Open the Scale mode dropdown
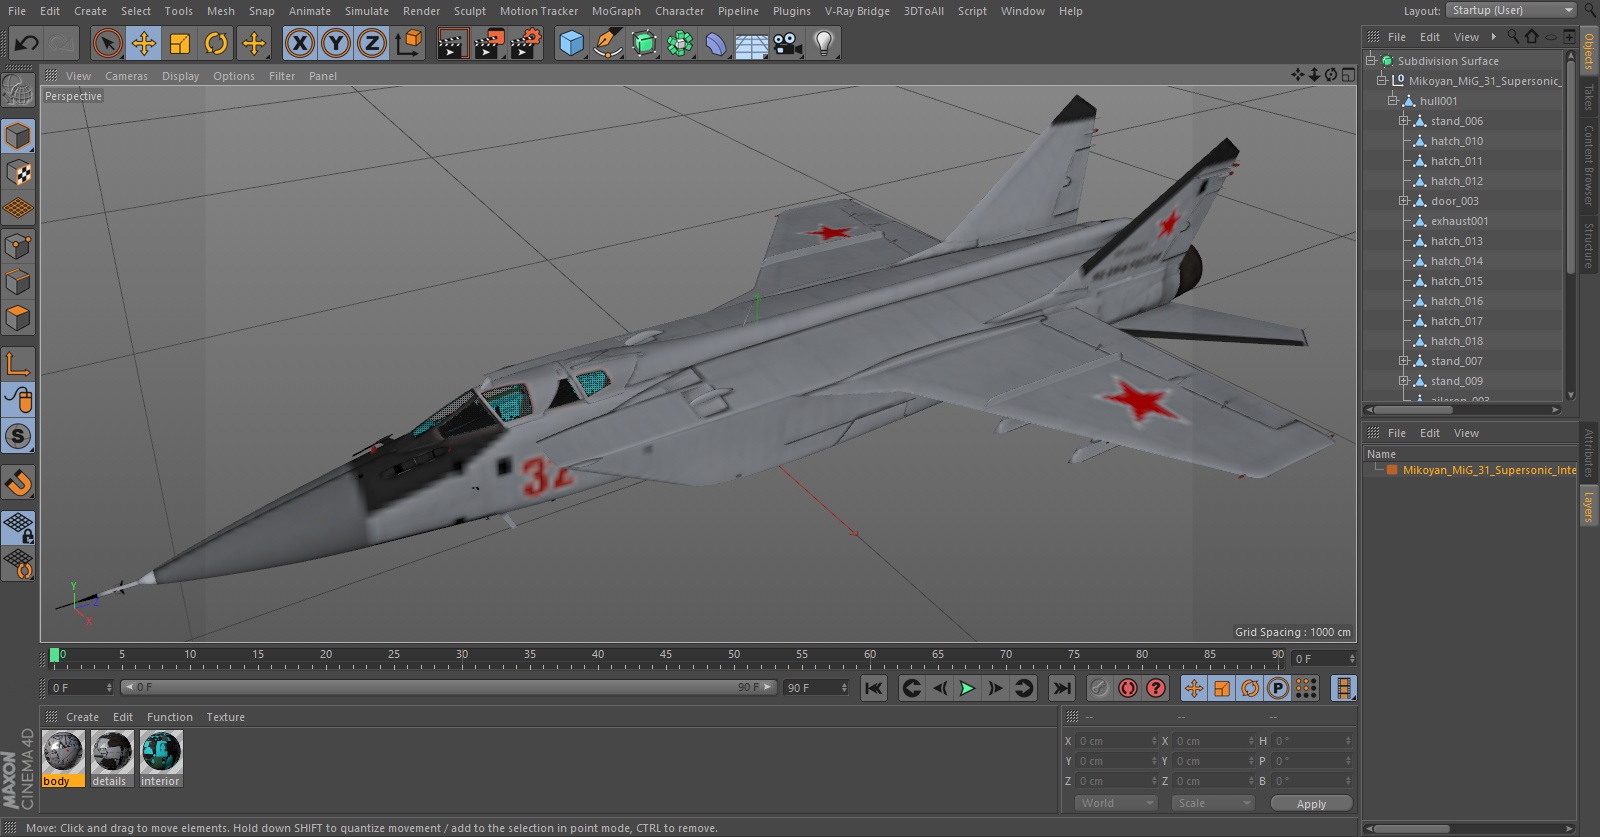The width and height of the screenshot is (1600, 837). 1212,803
